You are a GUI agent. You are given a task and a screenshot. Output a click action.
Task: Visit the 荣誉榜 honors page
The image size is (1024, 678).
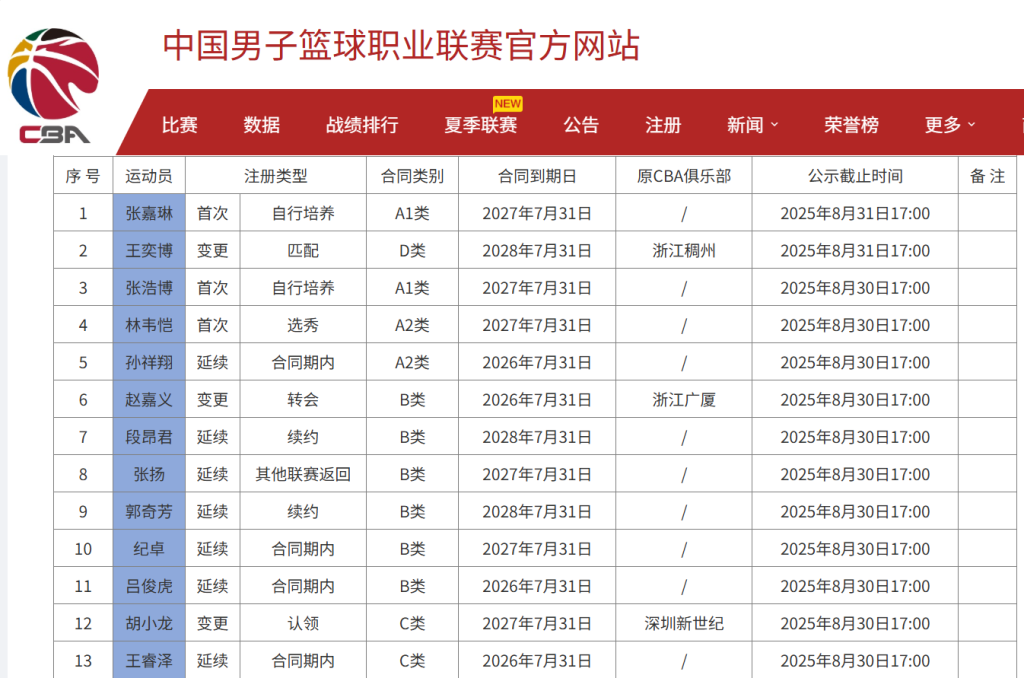(852, 125)
